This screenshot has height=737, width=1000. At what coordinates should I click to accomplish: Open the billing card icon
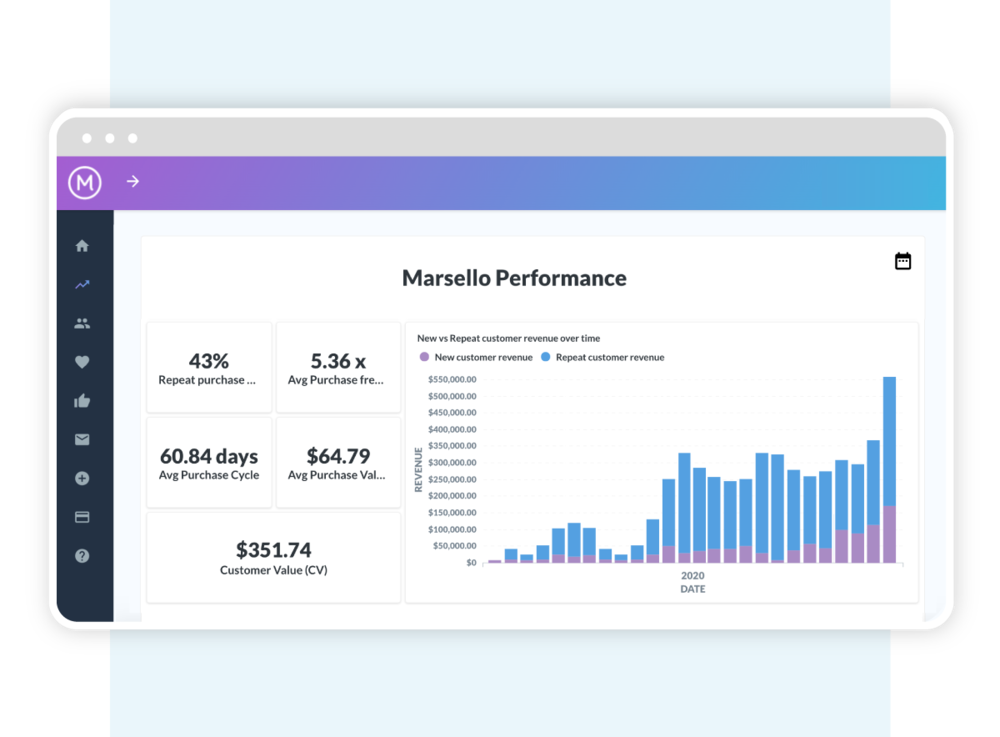[x=82, y=517]
